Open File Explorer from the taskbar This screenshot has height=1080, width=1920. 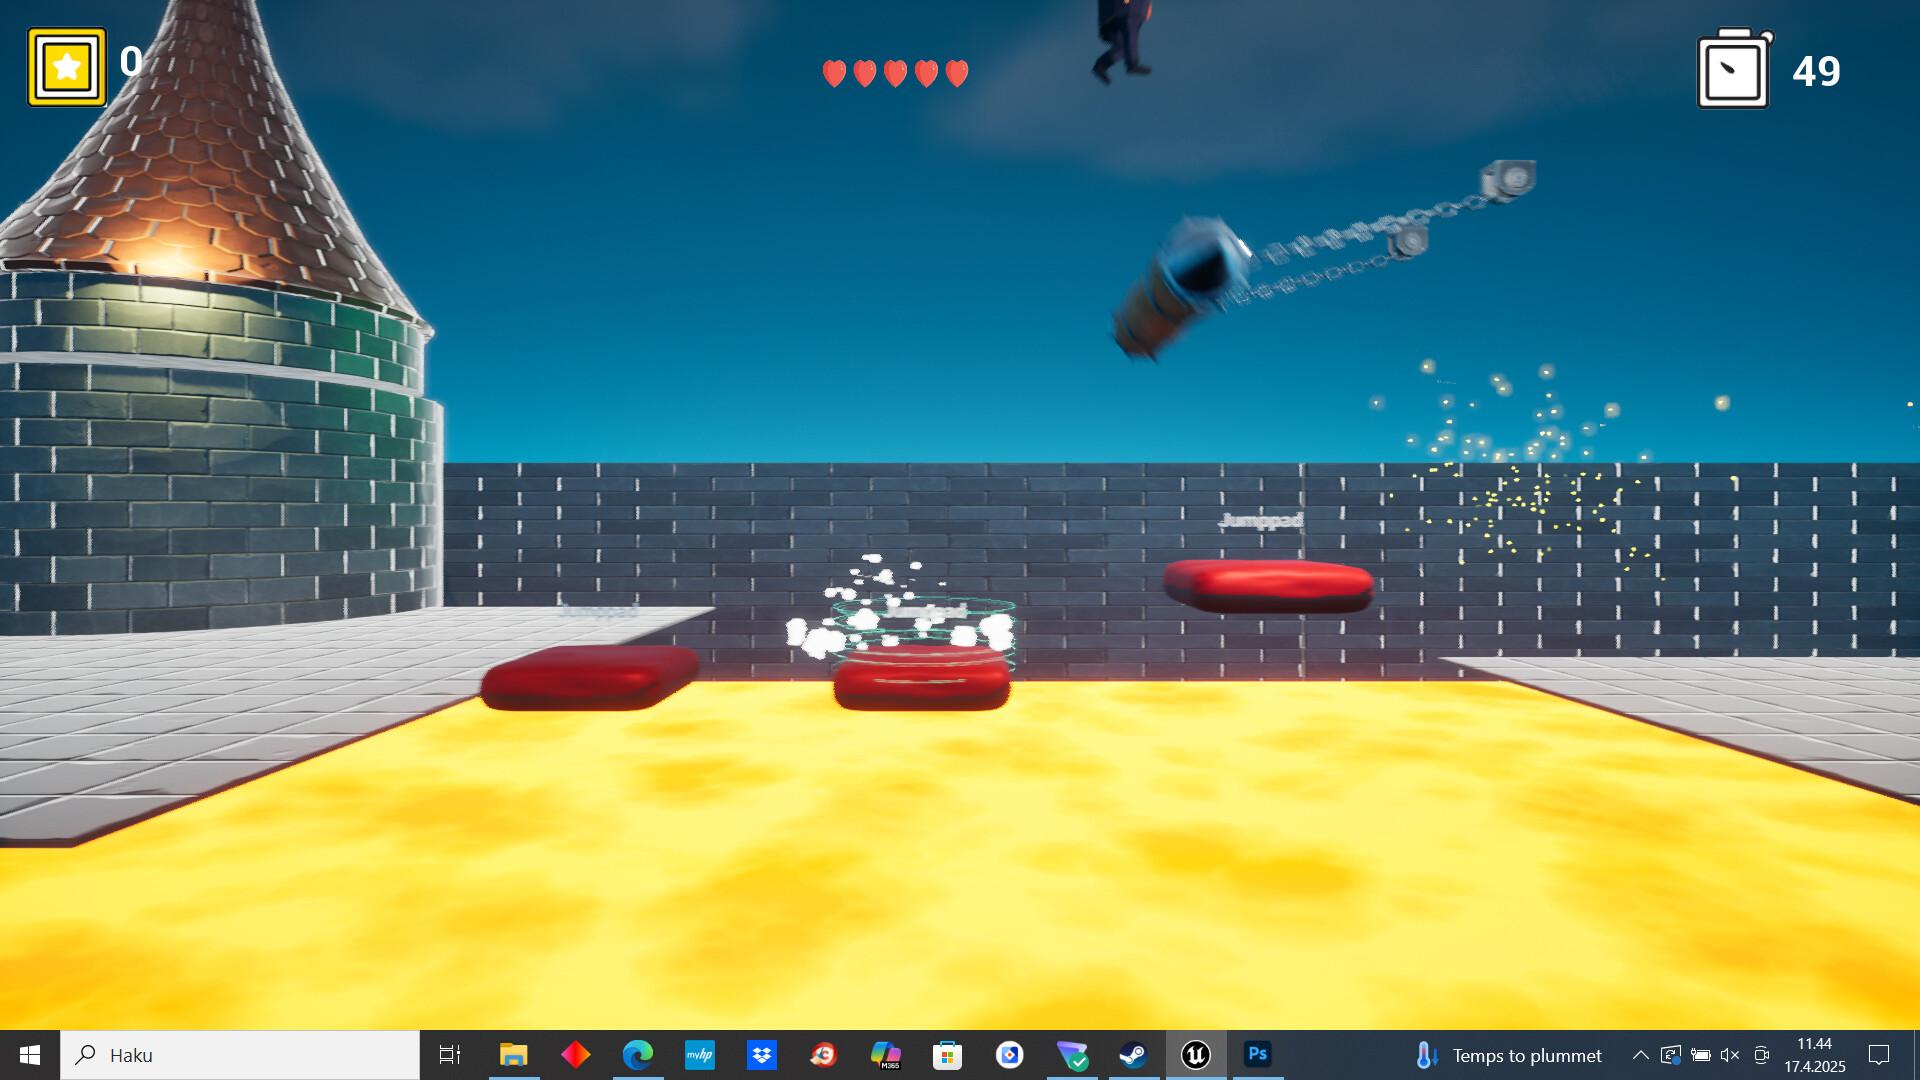(x=513, y=1055)
